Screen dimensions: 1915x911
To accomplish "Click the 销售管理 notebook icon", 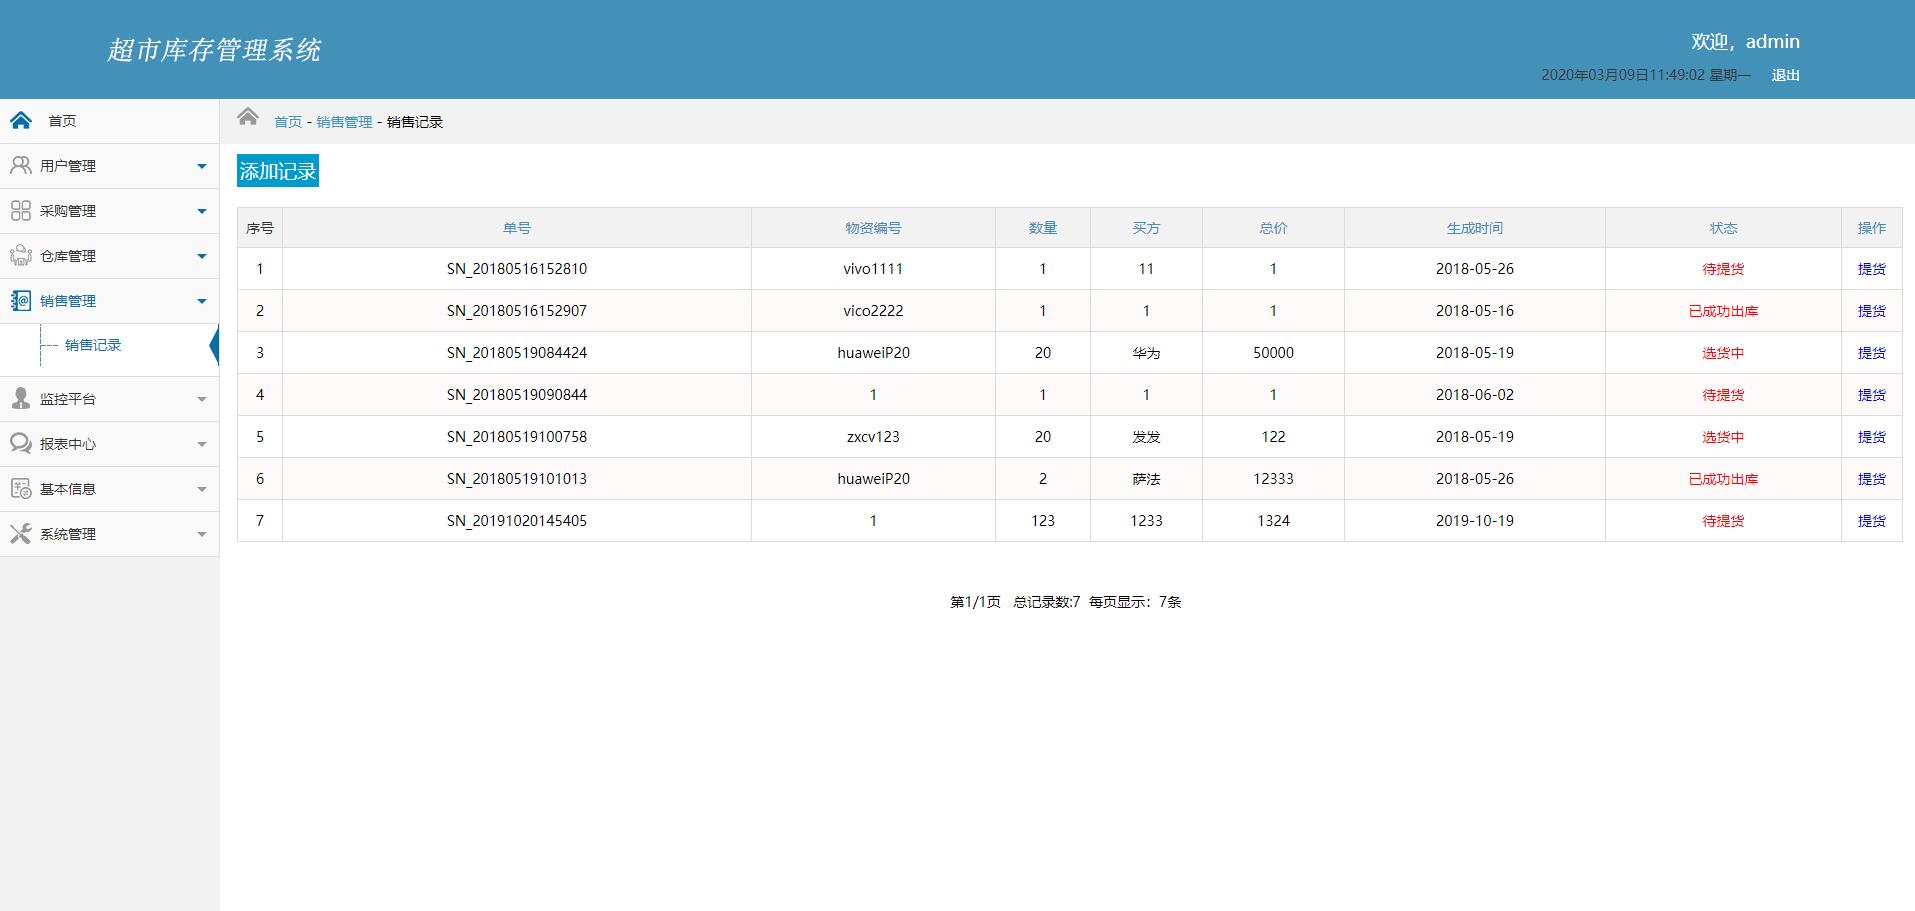I will (21, 301).
